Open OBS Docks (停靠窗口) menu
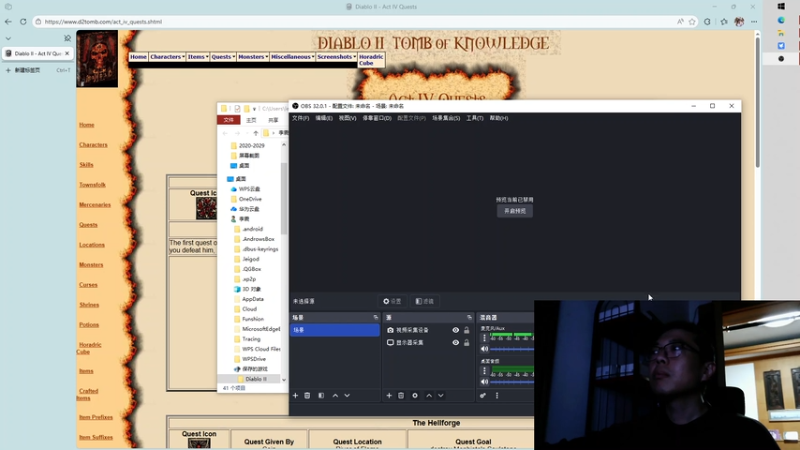 pos(377,118)
